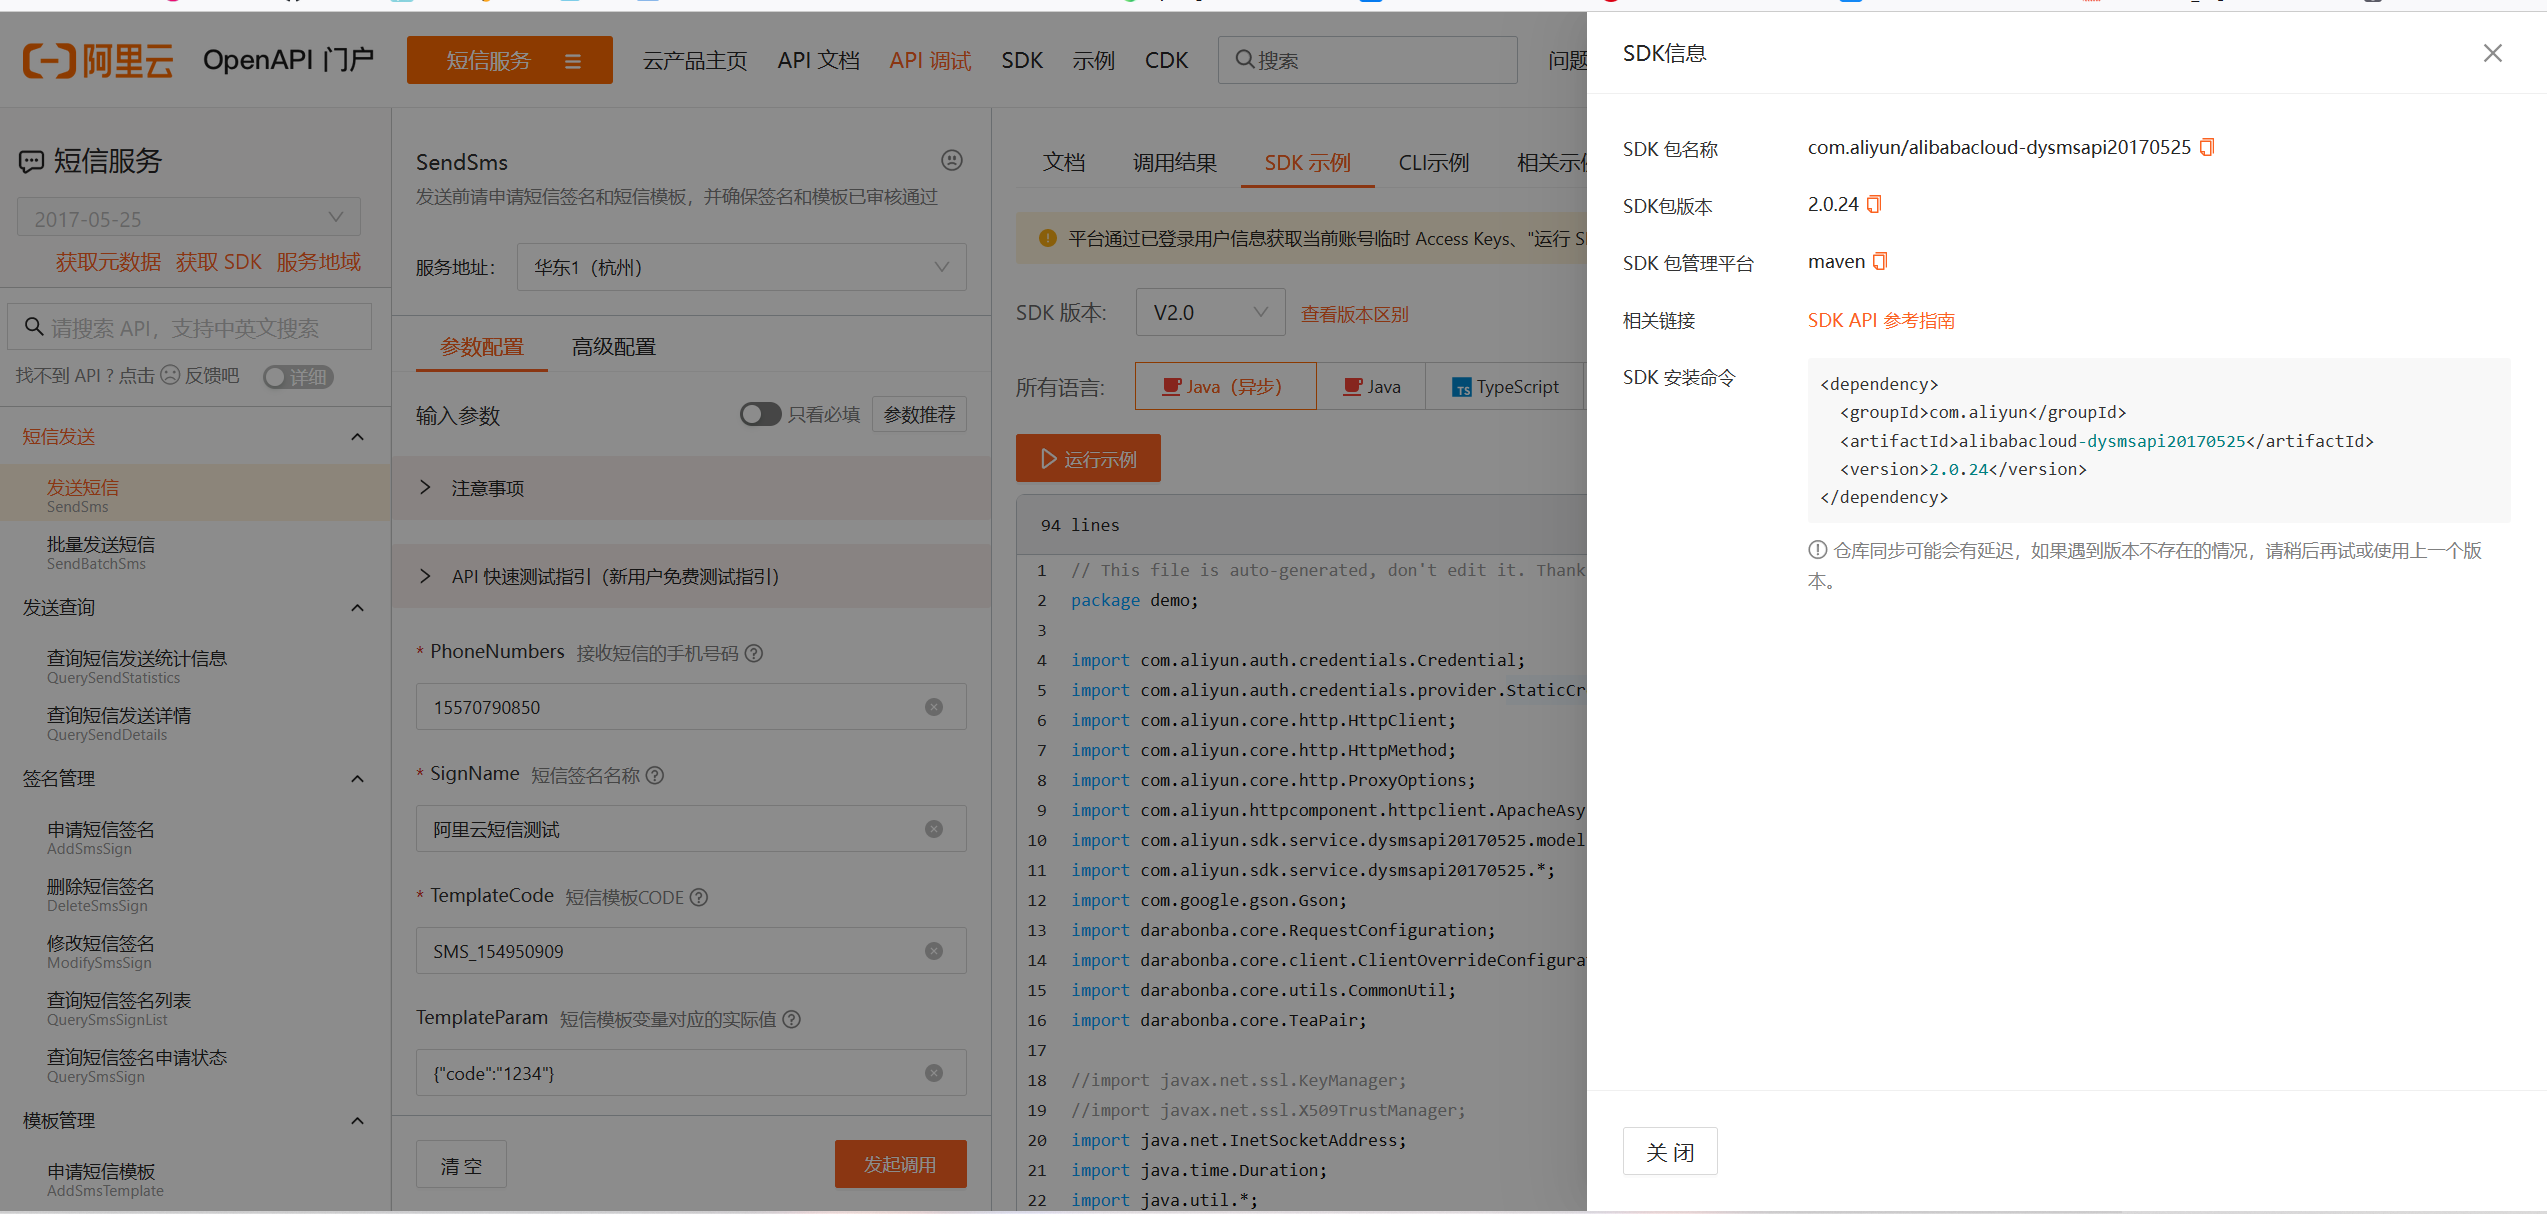
Task: Select Java language option
Action: click(x=1371, y=386)
